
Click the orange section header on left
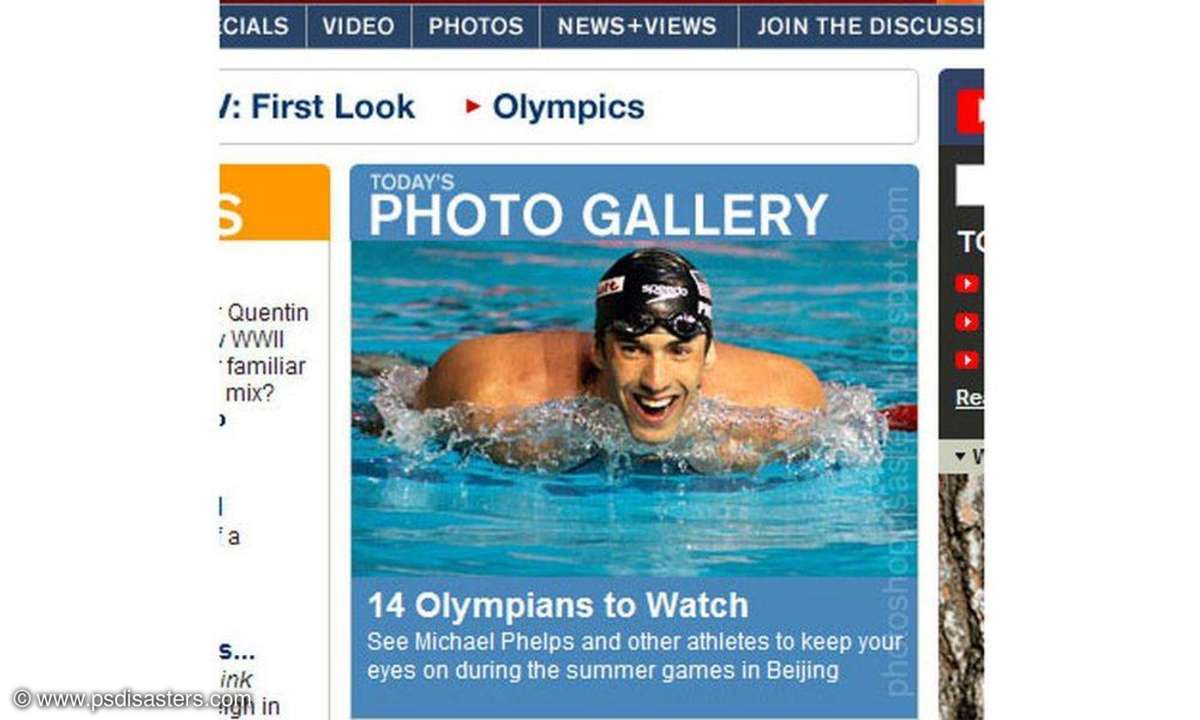pyautogui.click(x=274, y=202)
